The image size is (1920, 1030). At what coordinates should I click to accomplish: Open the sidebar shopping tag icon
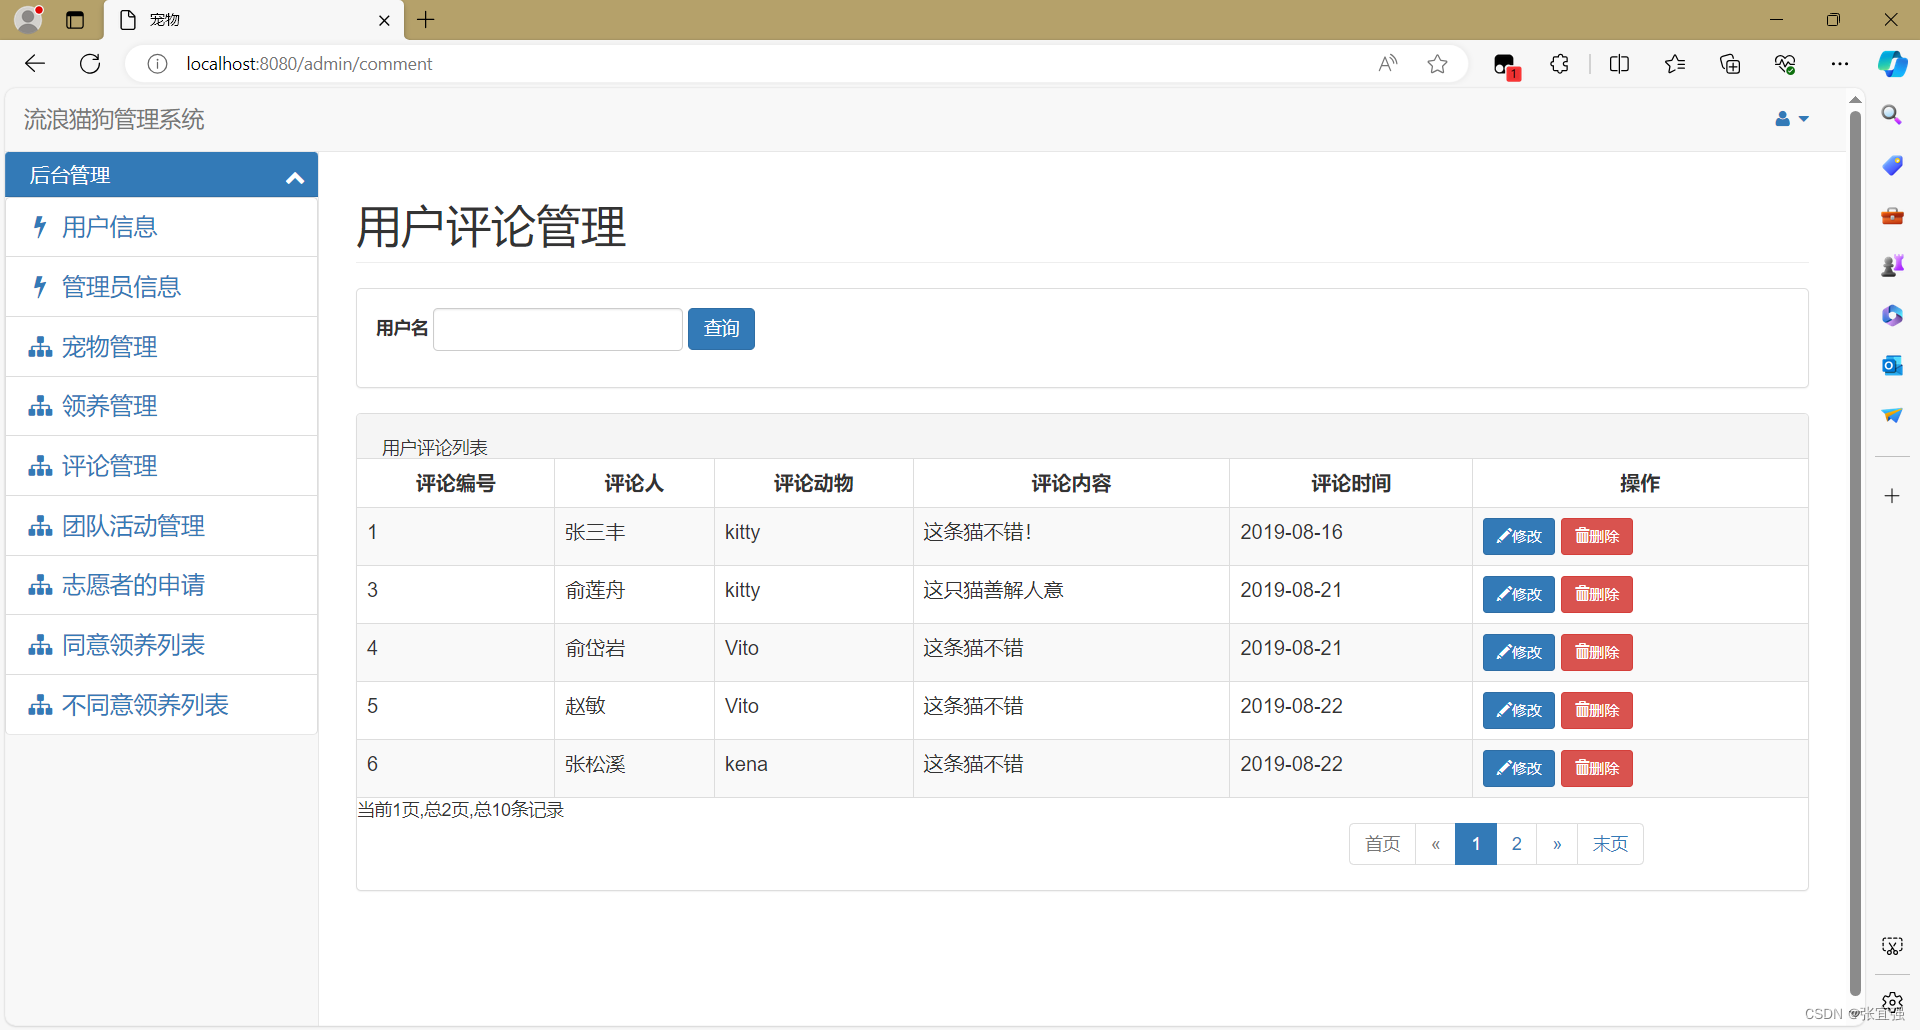pos(1892,165)
